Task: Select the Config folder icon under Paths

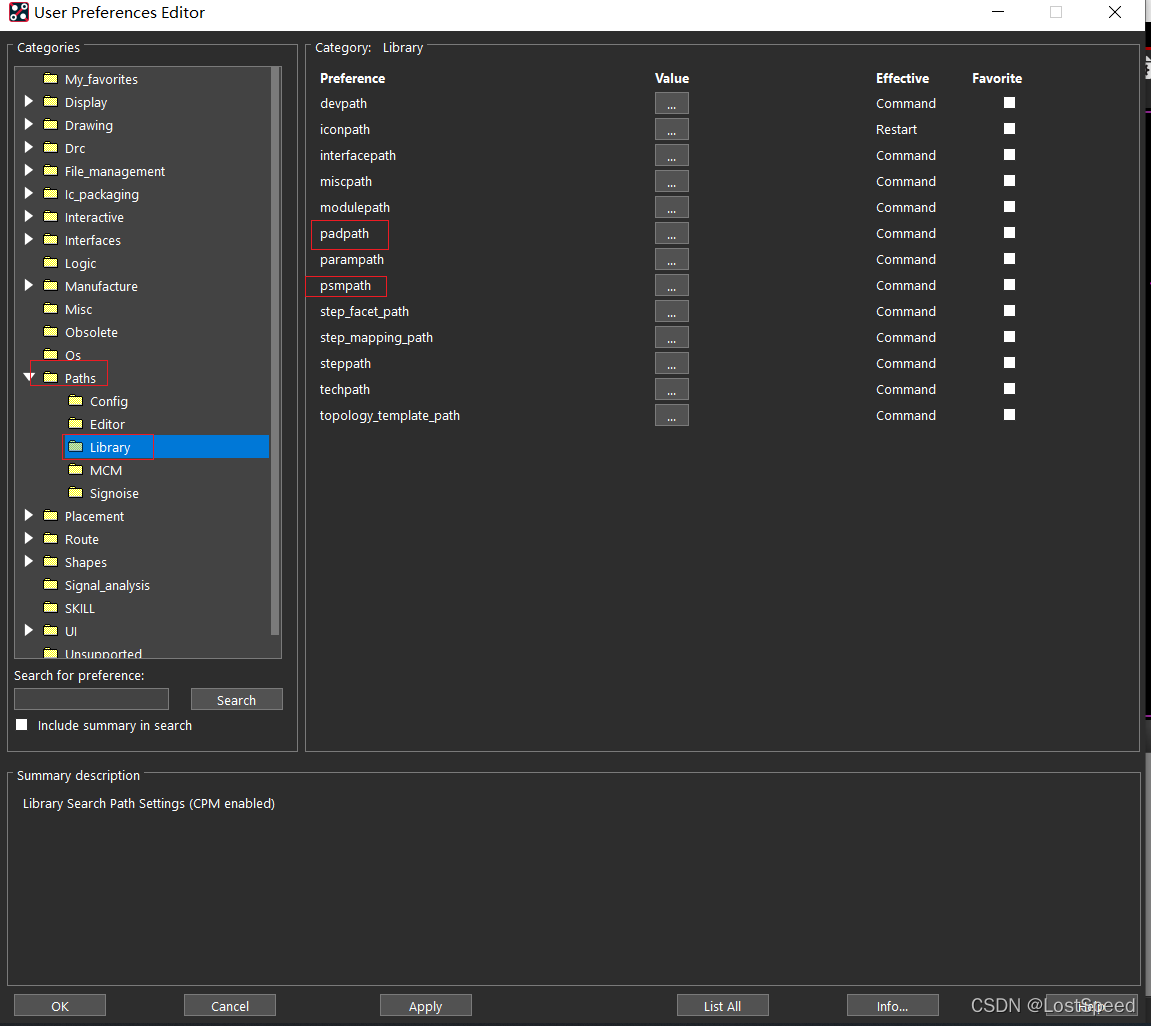Action: [75, 401]
